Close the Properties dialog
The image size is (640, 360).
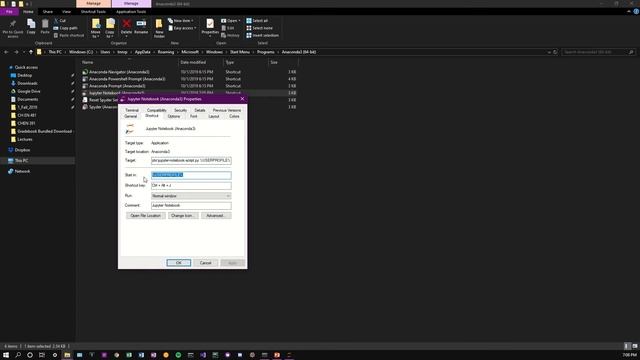click(x=242, y=99)
